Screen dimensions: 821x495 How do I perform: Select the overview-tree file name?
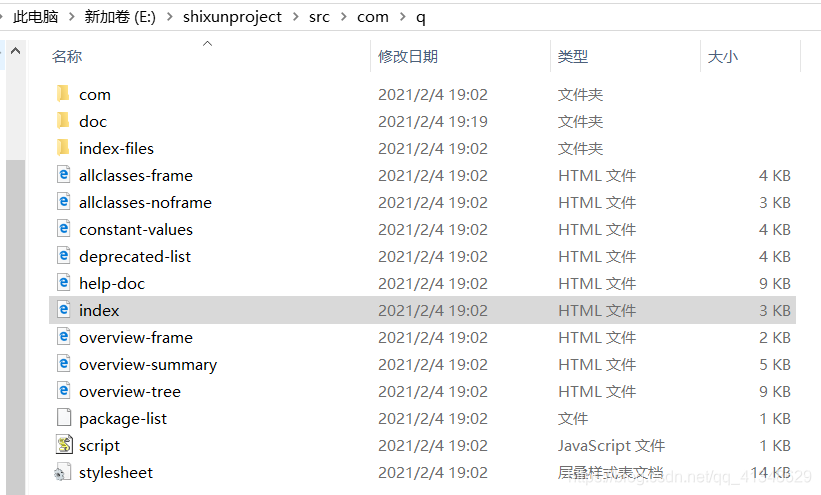click(130, 392)
